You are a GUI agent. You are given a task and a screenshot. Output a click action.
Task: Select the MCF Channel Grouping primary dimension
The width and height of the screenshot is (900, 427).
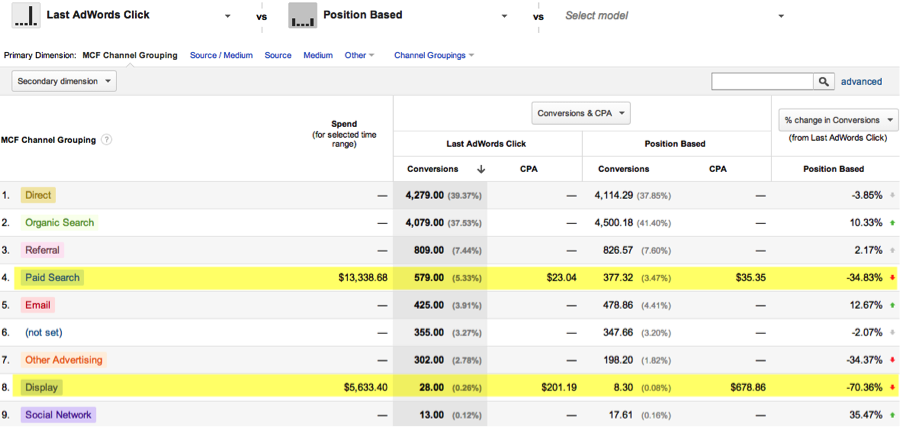pos(130,56)
